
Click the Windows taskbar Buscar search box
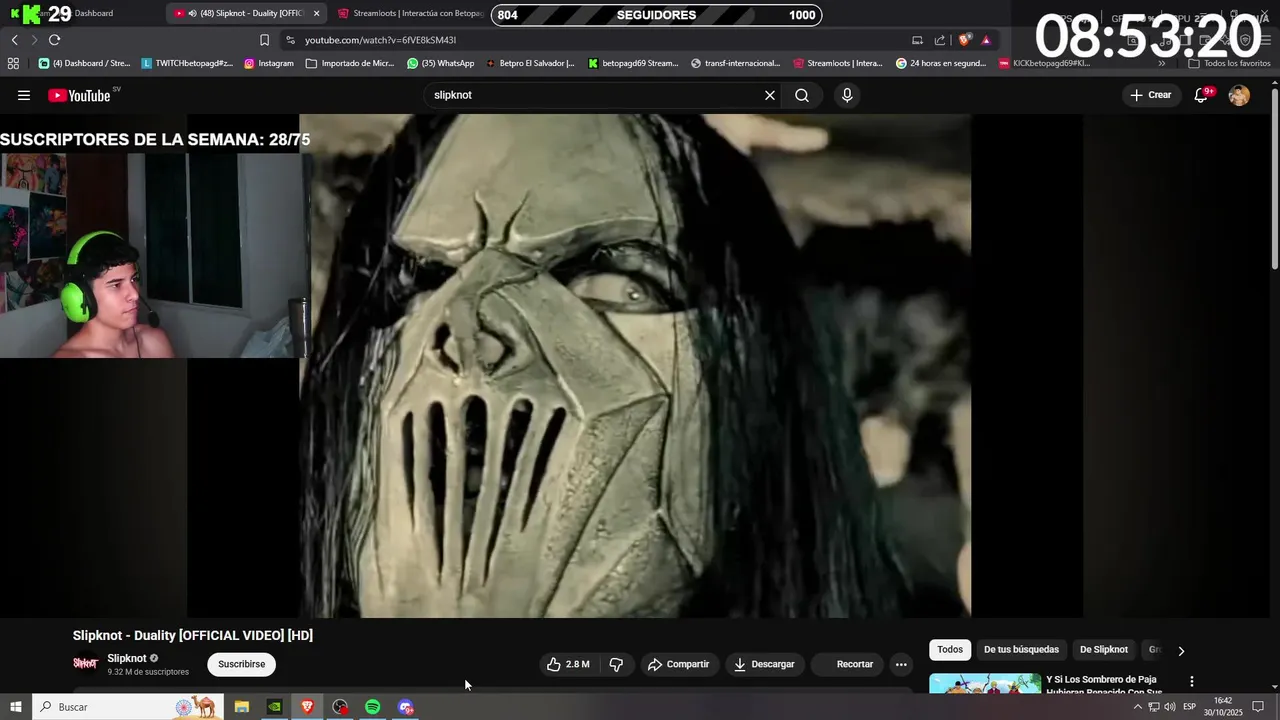(x=127, y=707)
